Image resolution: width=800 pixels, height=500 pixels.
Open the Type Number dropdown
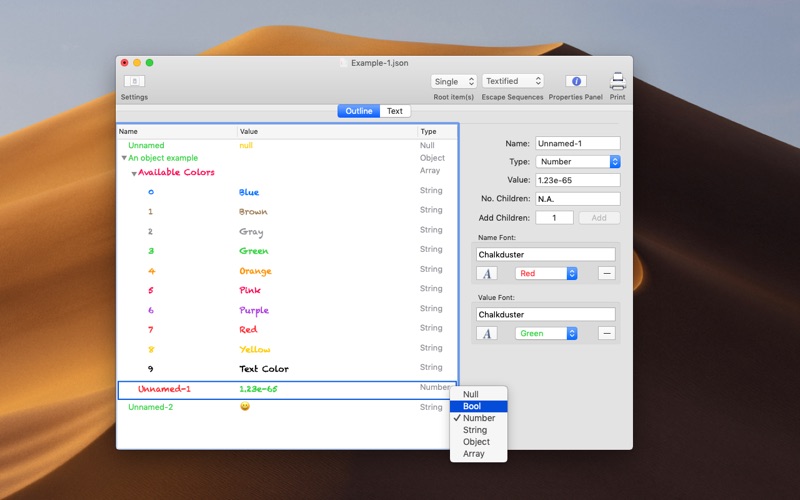pyautogui.click(x=578, y=162)
